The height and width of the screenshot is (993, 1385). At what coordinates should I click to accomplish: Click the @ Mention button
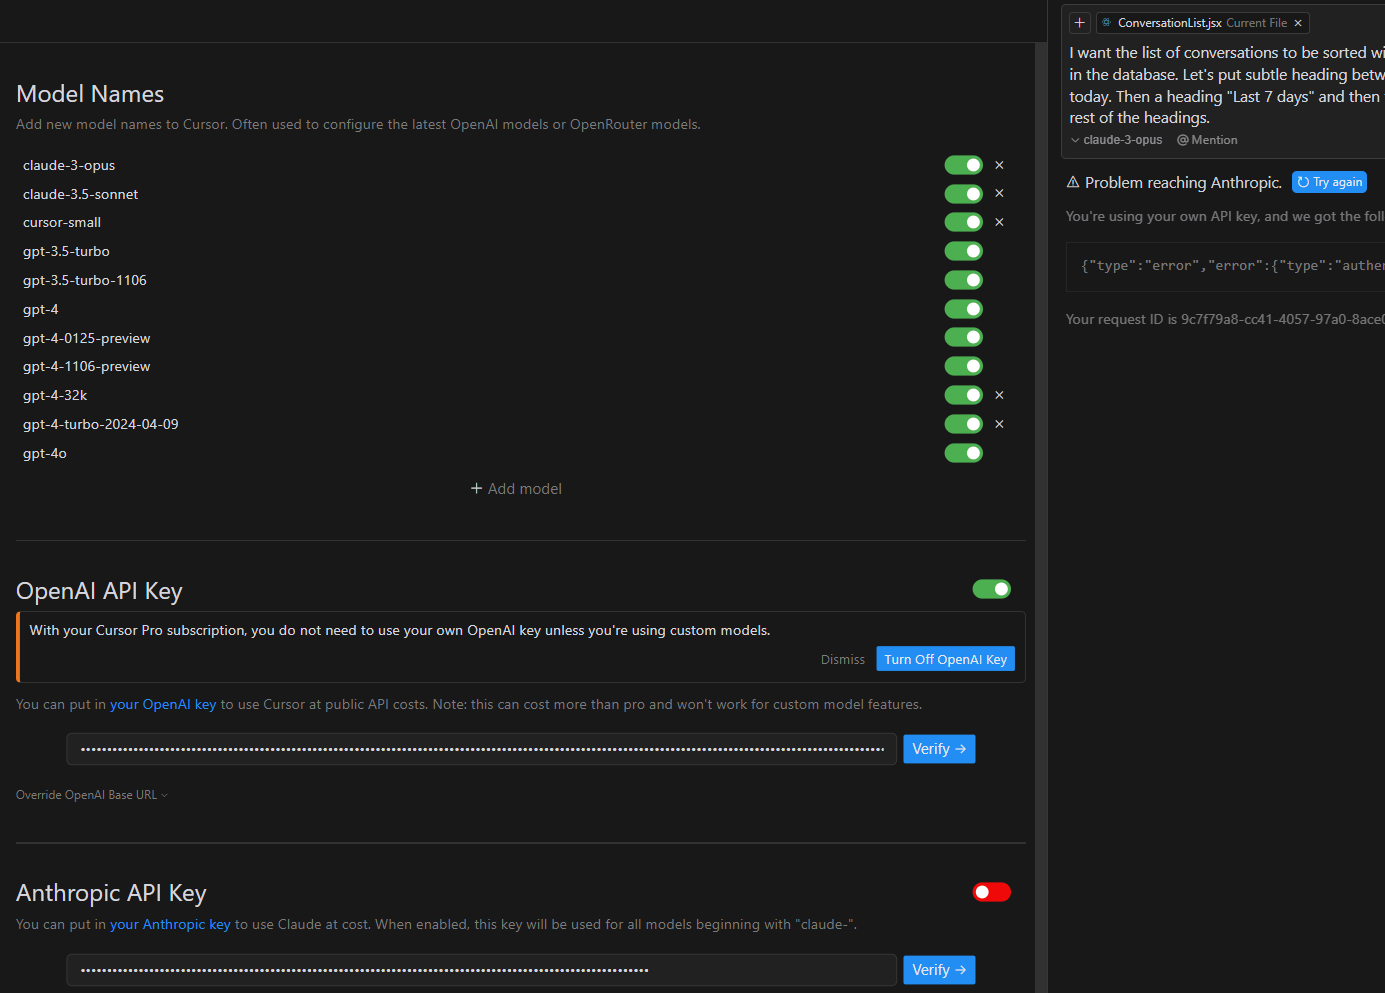point(1207,140)
